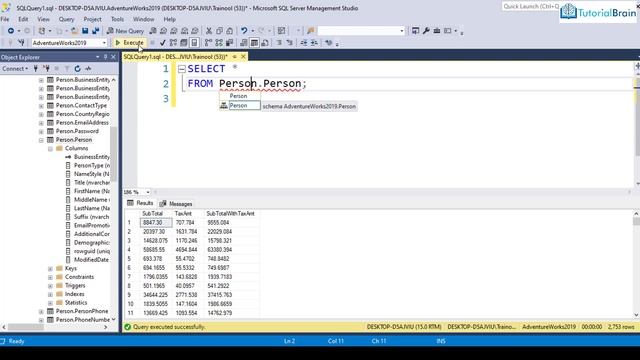Click Comment out selected lines icon
The height and width of the screenshot is (360, 640).
coord(279,42)
